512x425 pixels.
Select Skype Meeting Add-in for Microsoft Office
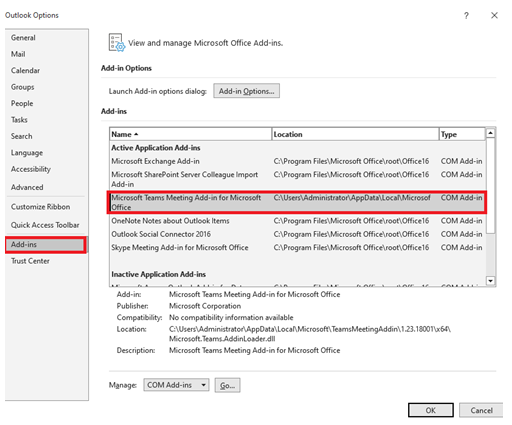(x=297, y=248)
